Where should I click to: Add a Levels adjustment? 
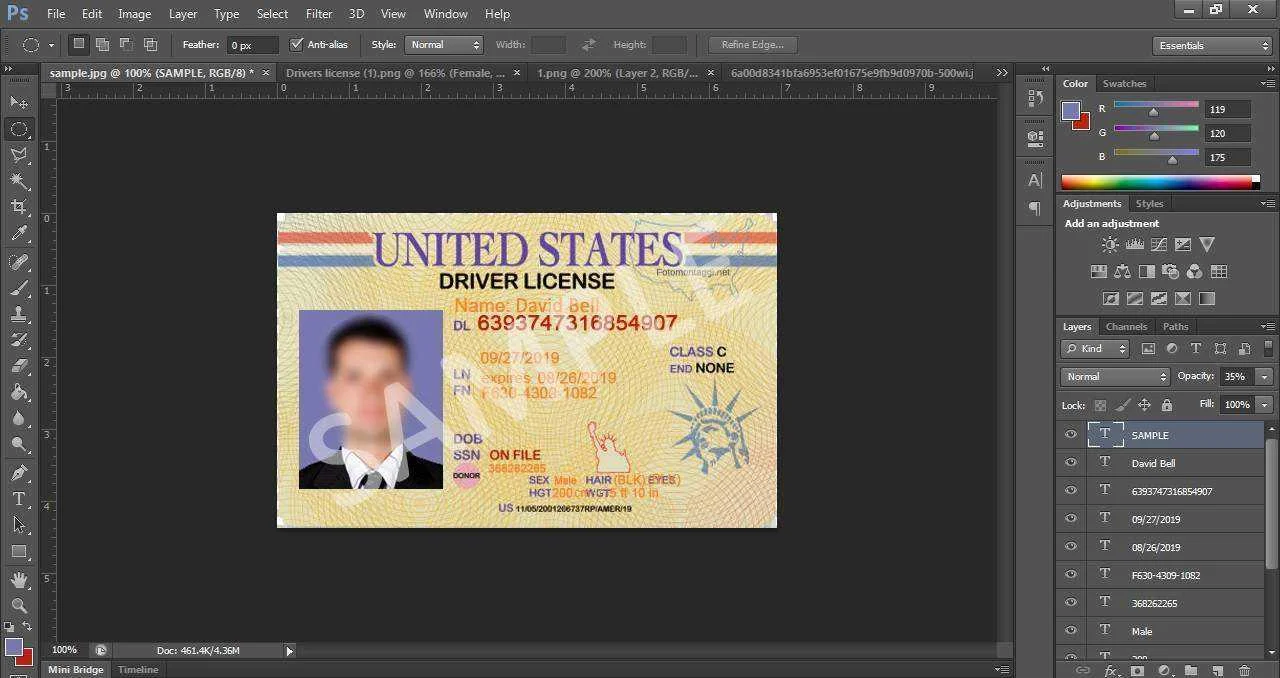click(1134, 244)
